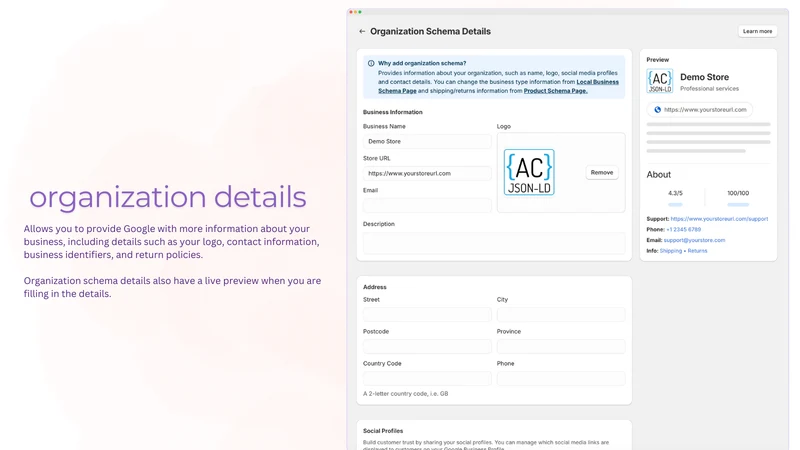Click the 'A 2-letter country code' hint text

(405, 394)
